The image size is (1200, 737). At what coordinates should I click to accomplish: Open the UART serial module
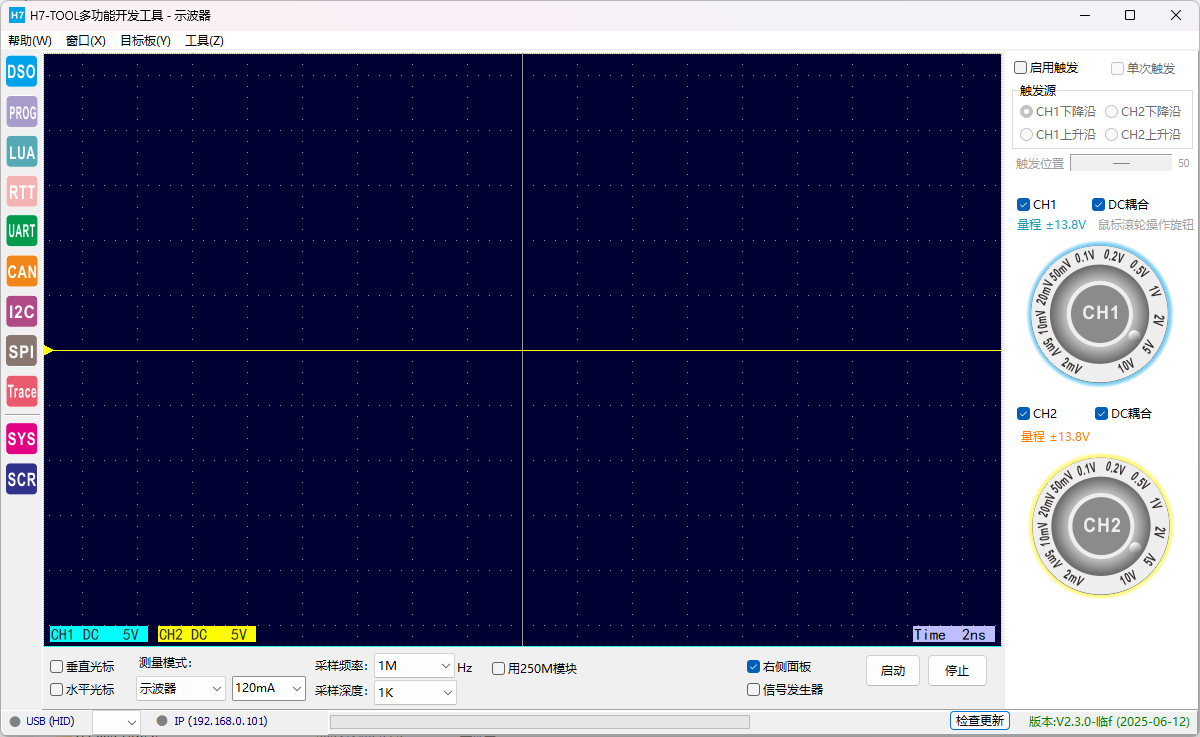pos(21,231)
